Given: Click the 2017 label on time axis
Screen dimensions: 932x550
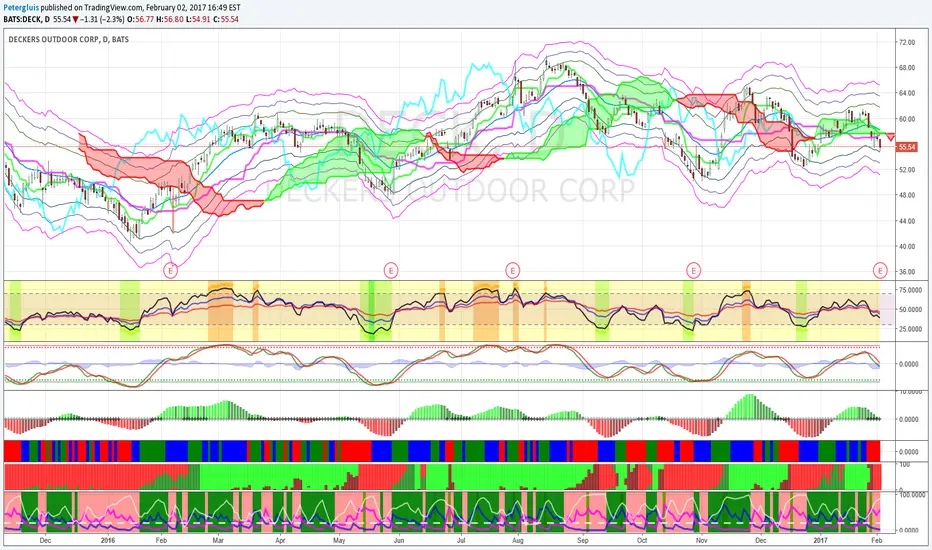Looking at the screenshot, I should point(820,540).
